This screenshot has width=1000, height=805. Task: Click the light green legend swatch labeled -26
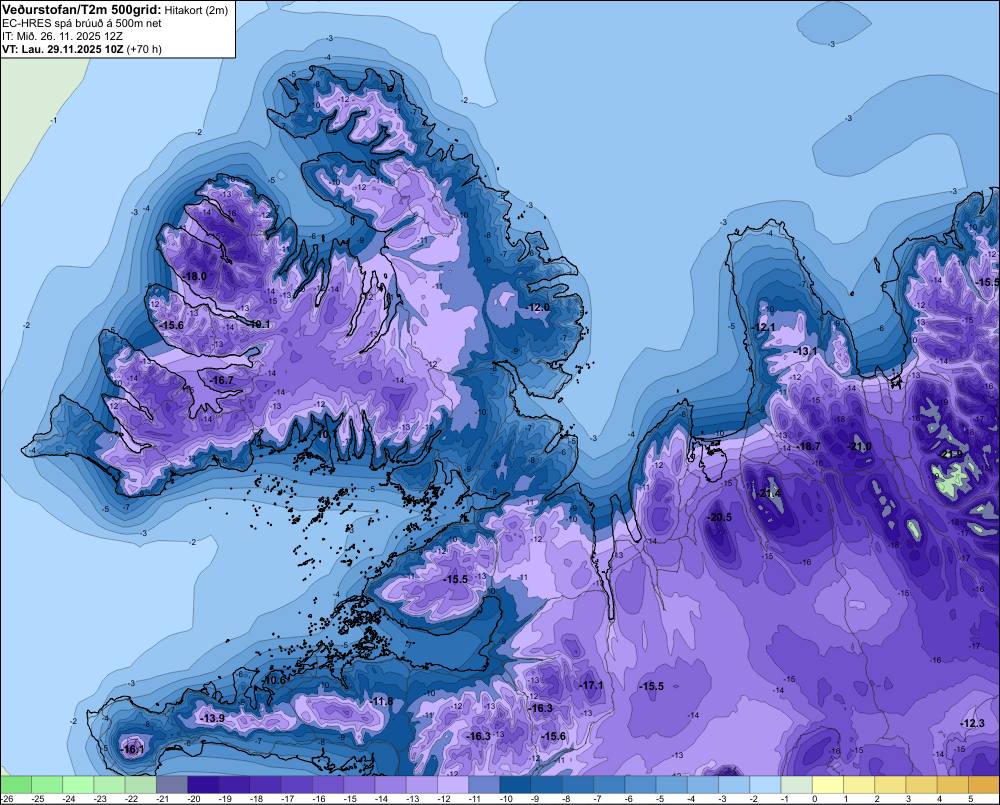pos(16,785)
